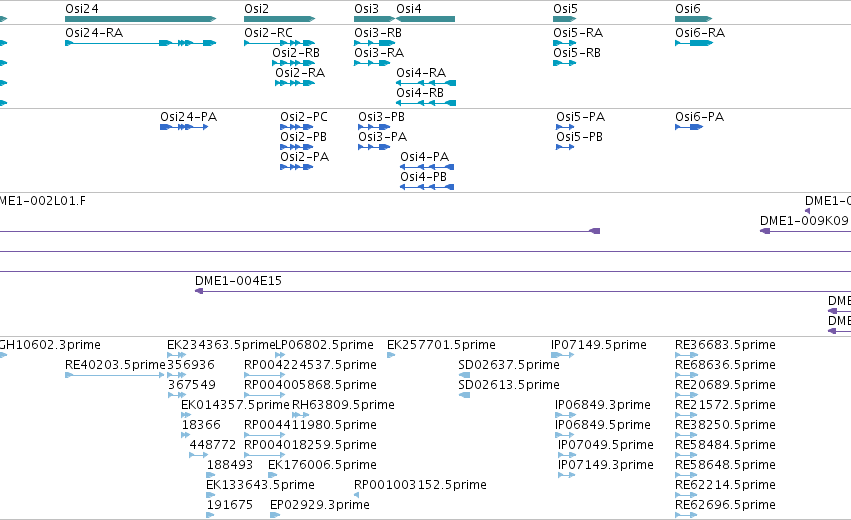Open protein Osi5-PA
The image size is (851, 520).
pyautogui.click(x=581, y=117)
